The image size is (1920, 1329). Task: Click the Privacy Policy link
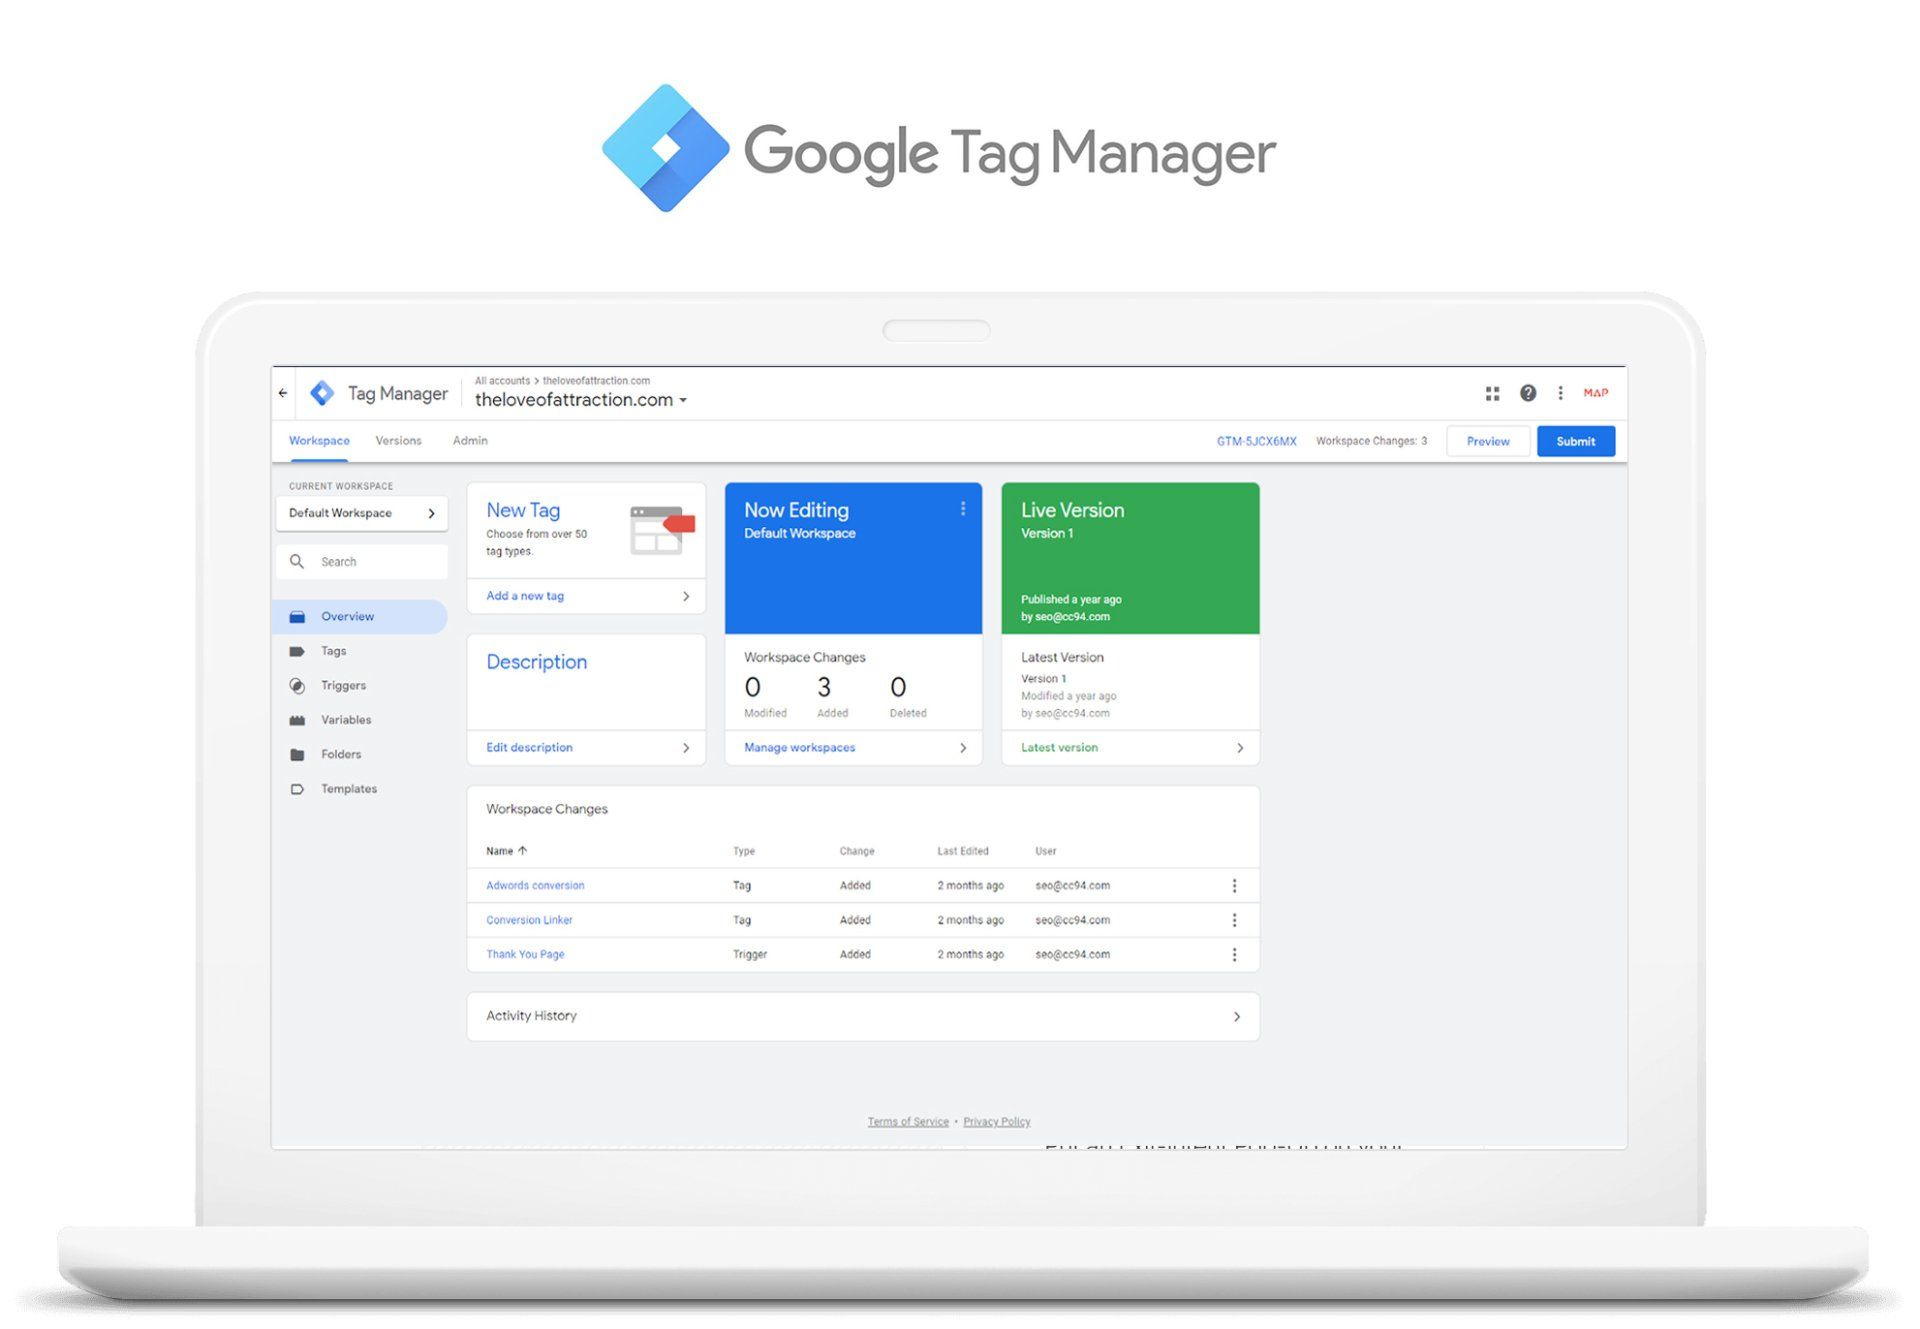pos(996,1122)
